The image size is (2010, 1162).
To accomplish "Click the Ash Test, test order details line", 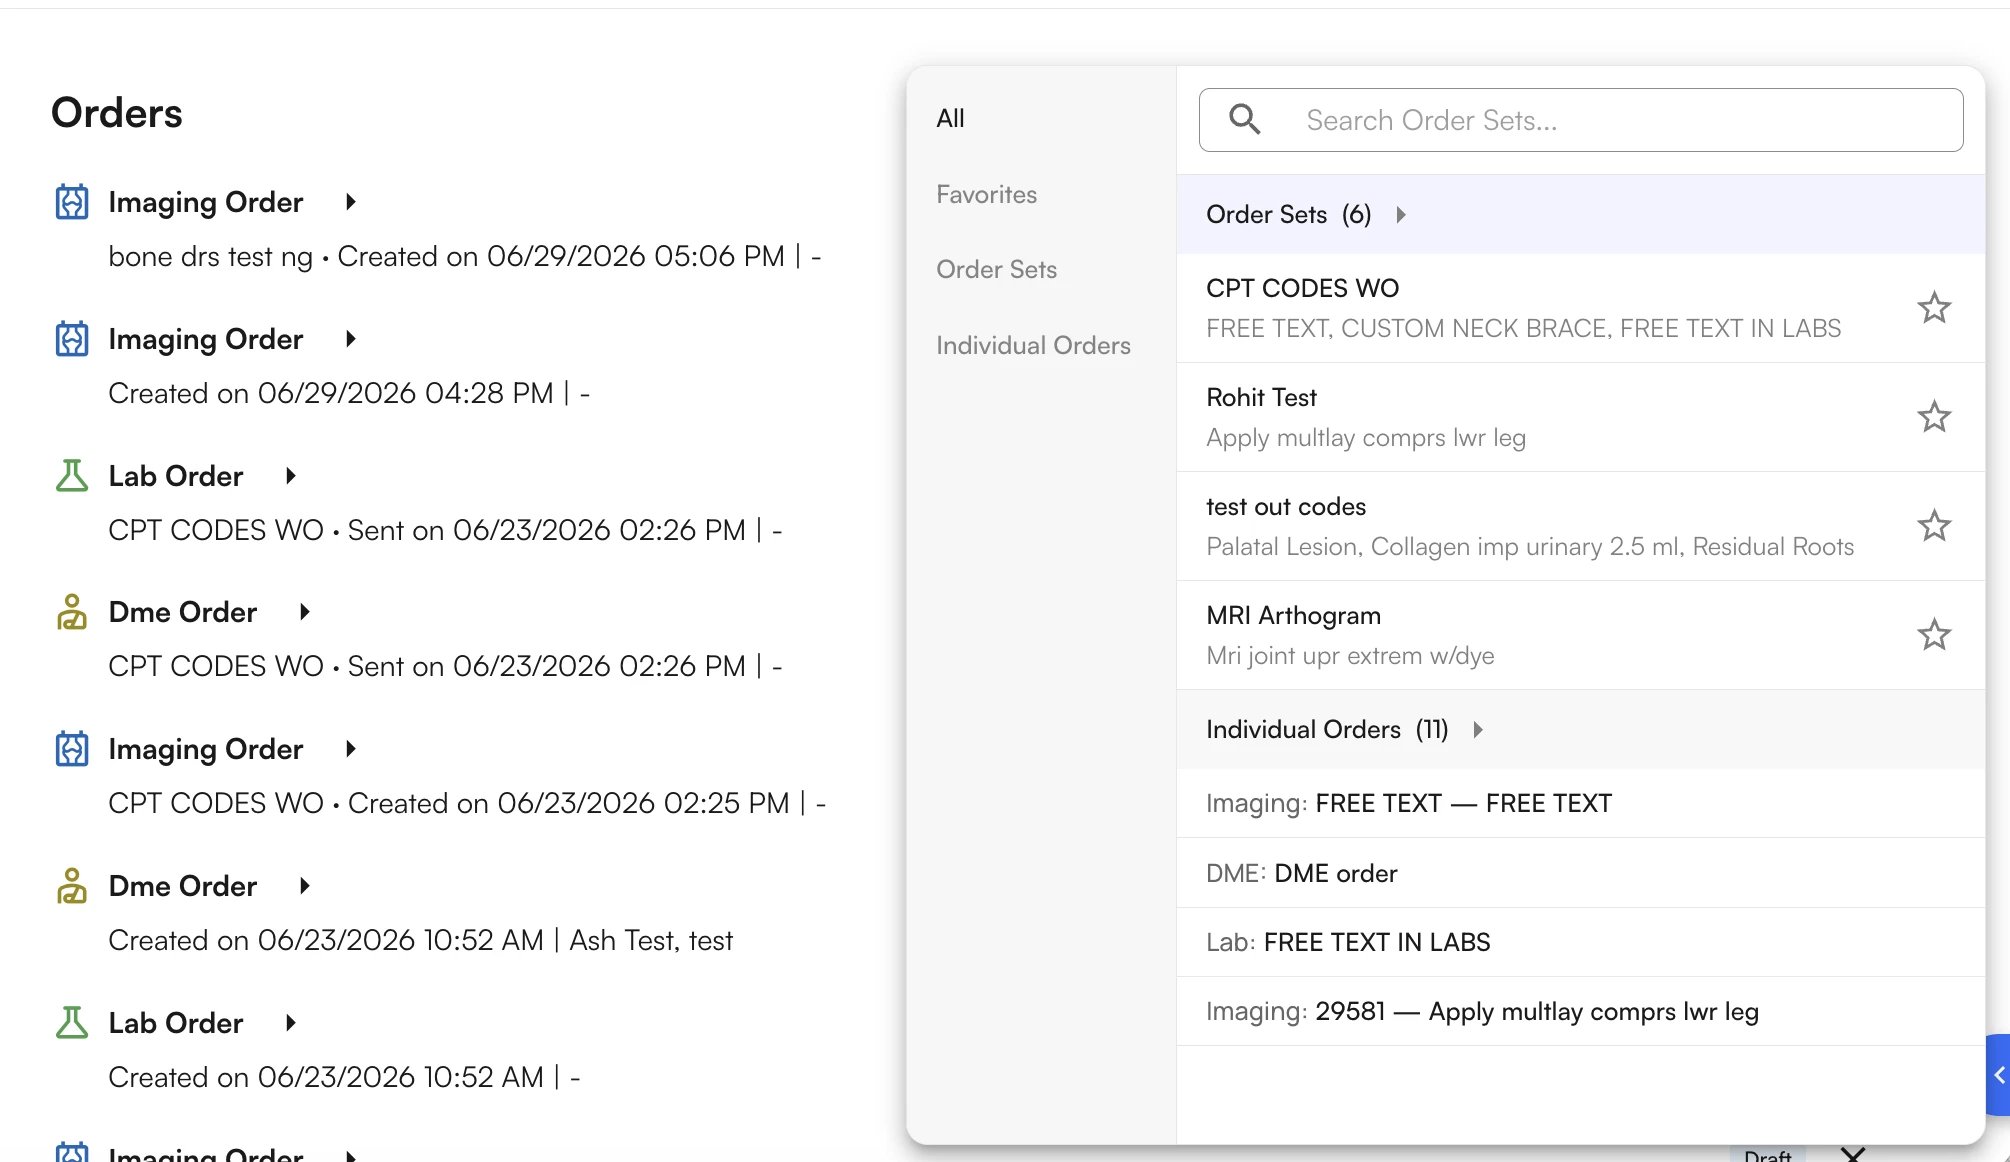I will pyautogui.click(x=420, y=941).
